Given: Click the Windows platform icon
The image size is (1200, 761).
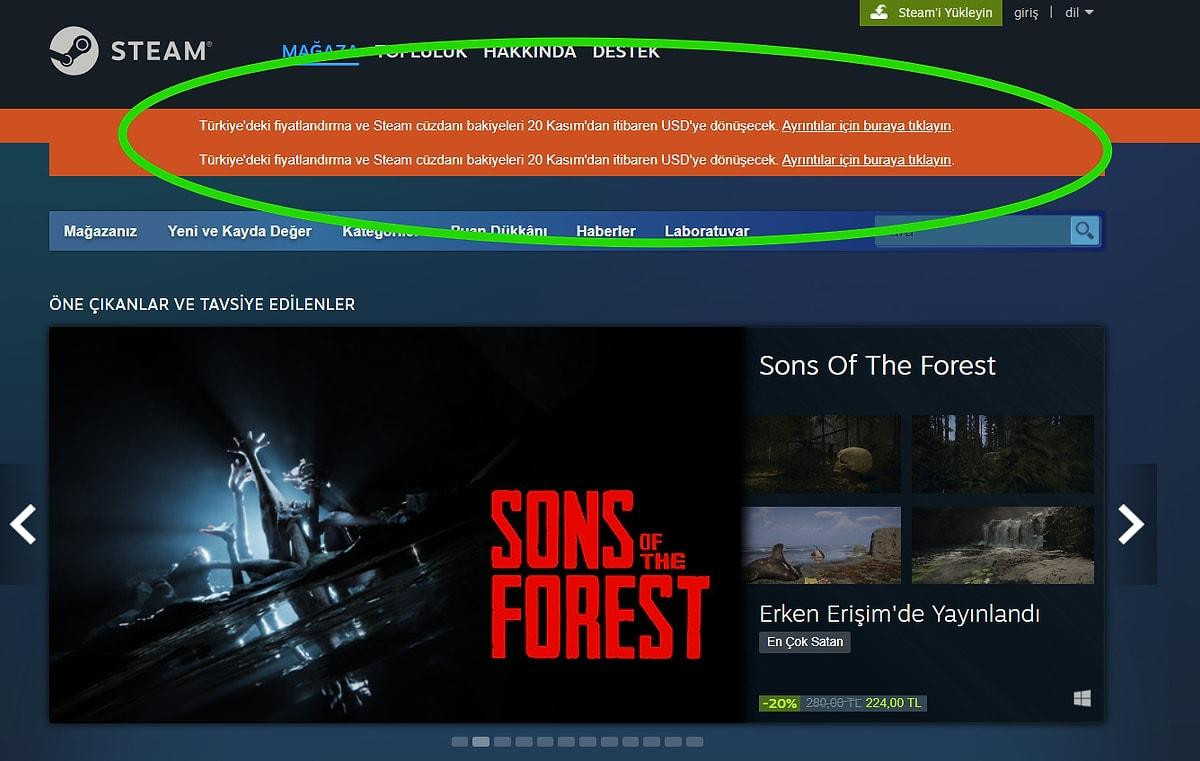Looking at the screenshot, I should 1082,699.
